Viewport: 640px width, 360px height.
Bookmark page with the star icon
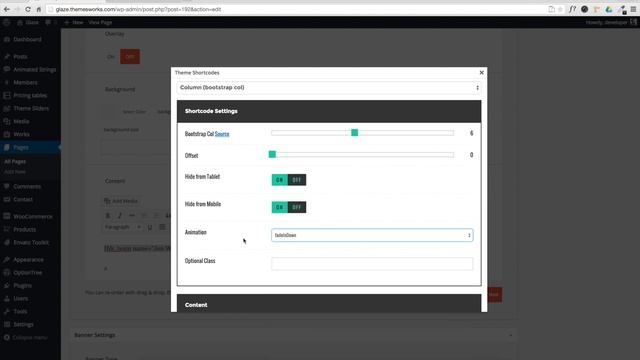coord(560,9)
